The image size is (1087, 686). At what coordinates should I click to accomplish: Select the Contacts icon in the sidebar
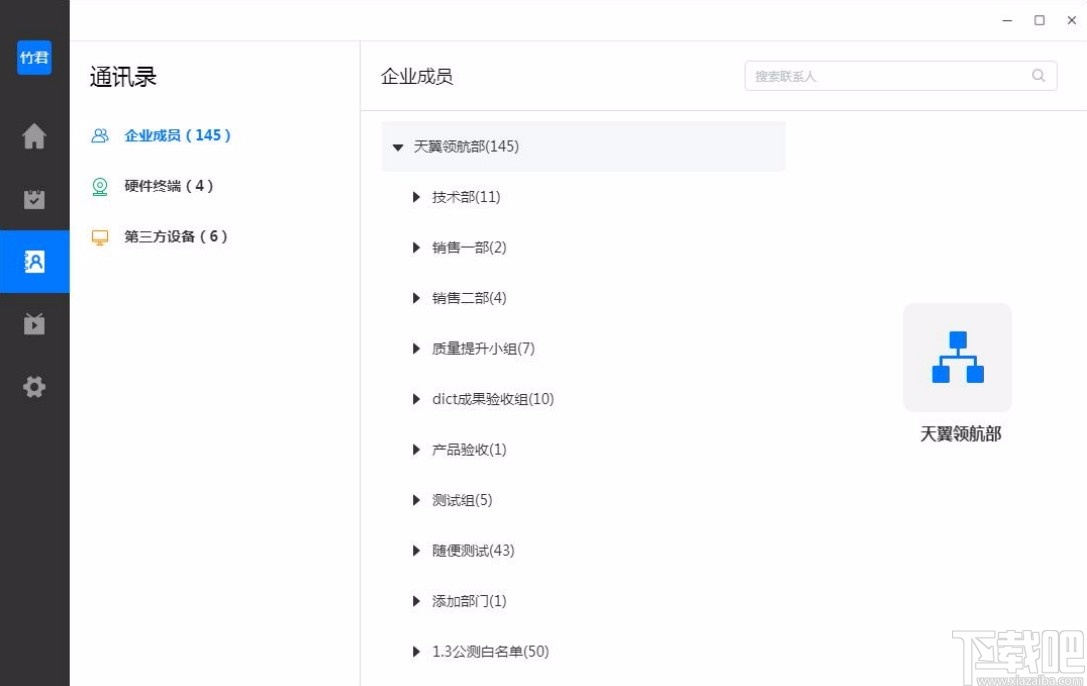pos(34,262)
